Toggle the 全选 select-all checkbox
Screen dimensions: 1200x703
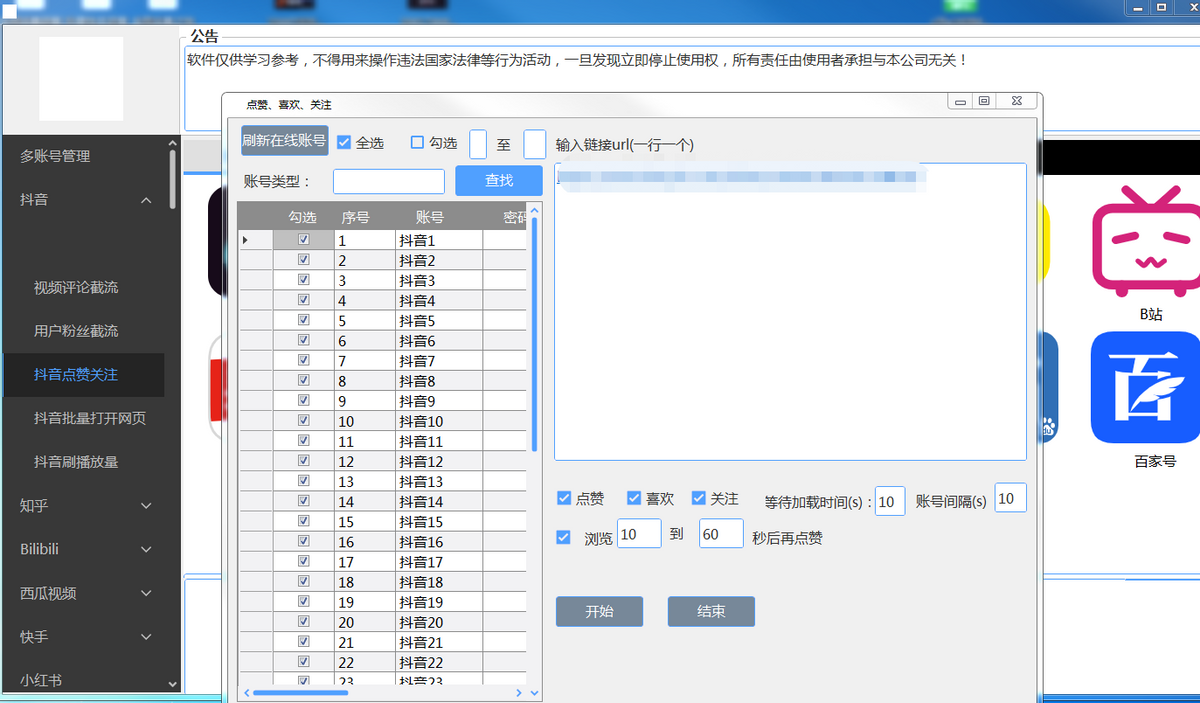pyautogui.click(x=344, y=143)
